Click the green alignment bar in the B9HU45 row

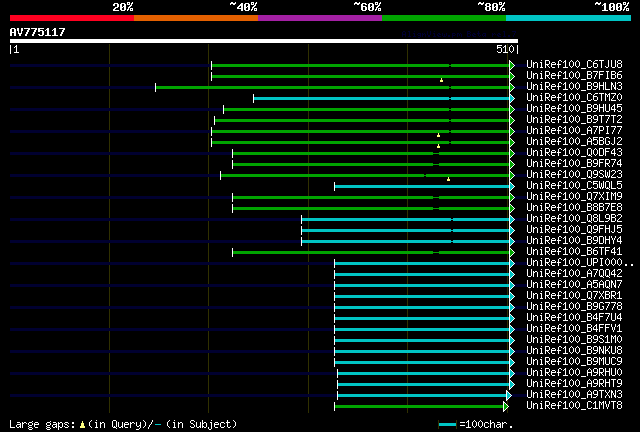(x=367, y=109)
